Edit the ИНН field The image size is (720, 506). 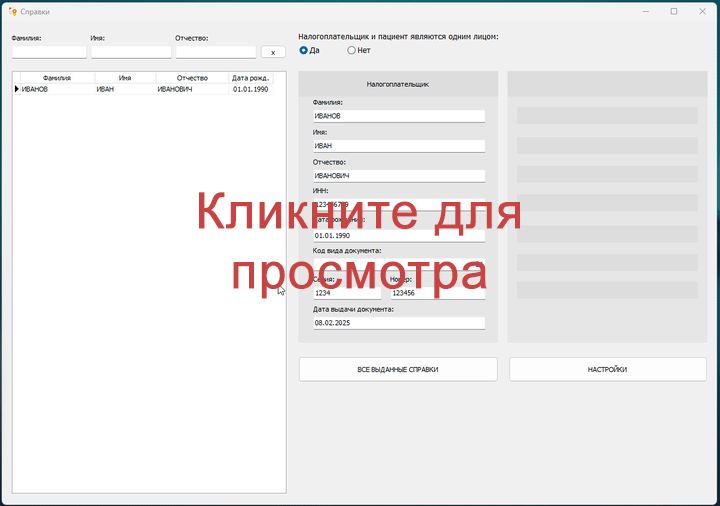coord(399,204)
